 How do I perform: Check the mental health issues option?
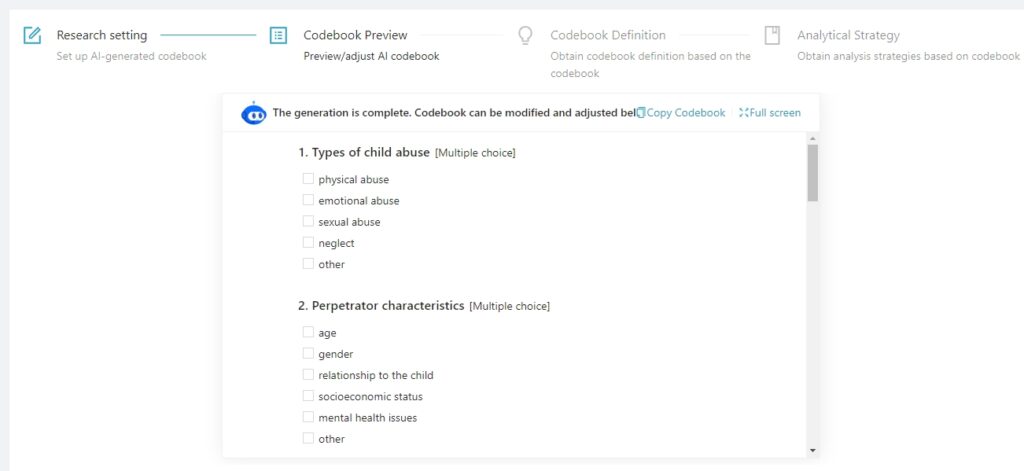(x=308, y=417)
